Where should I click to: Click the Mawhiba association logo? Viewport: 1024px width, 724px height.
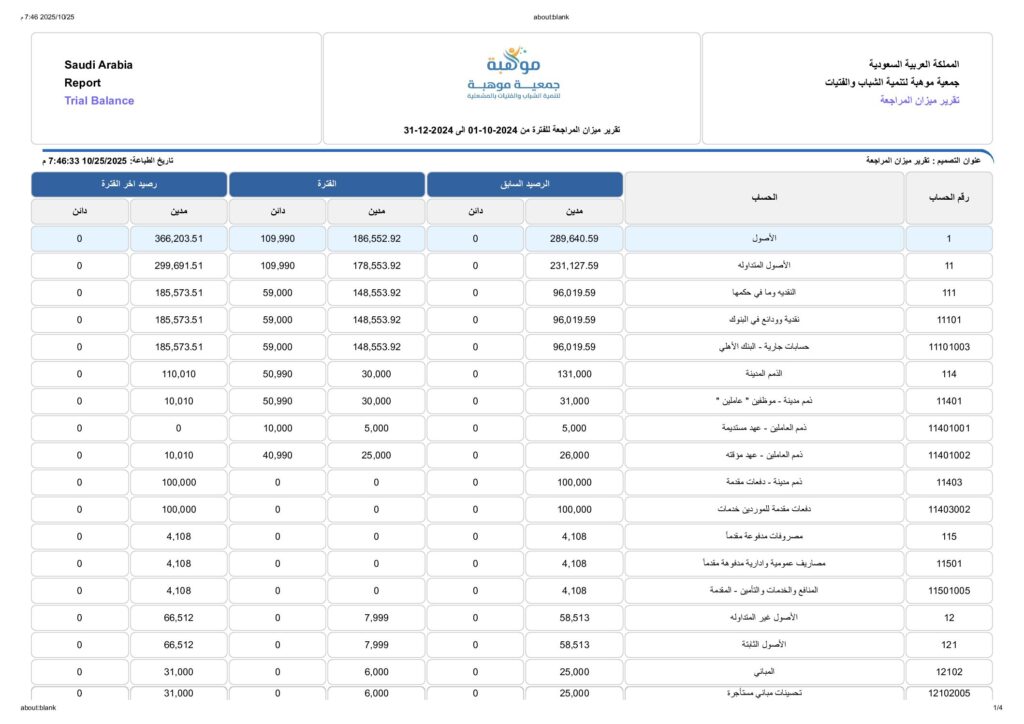coord(512,74)
